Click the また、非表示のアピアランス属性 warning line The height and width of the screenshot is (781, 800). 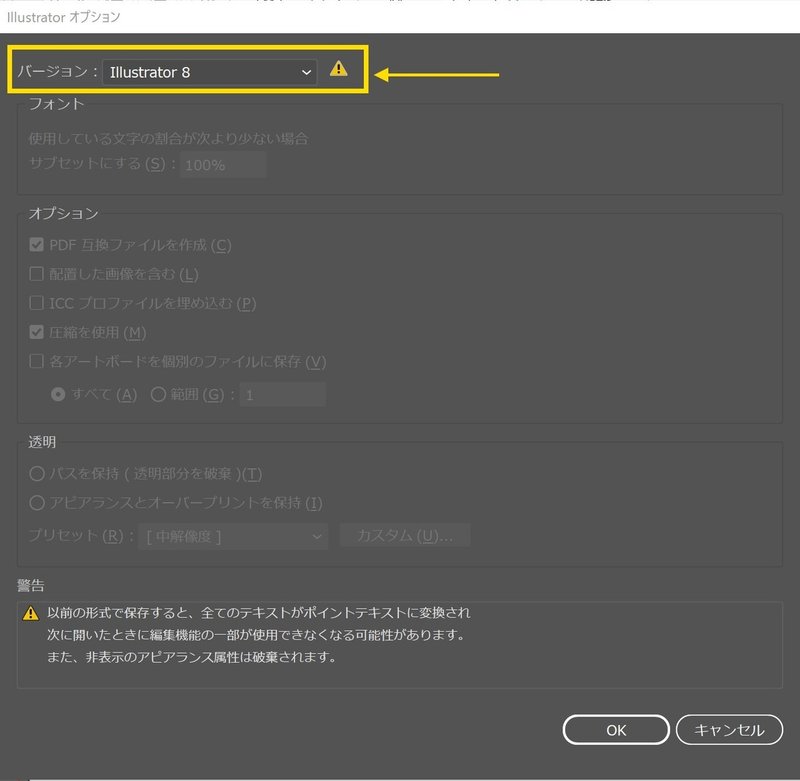pyautogui.click(x=192, y=657)
